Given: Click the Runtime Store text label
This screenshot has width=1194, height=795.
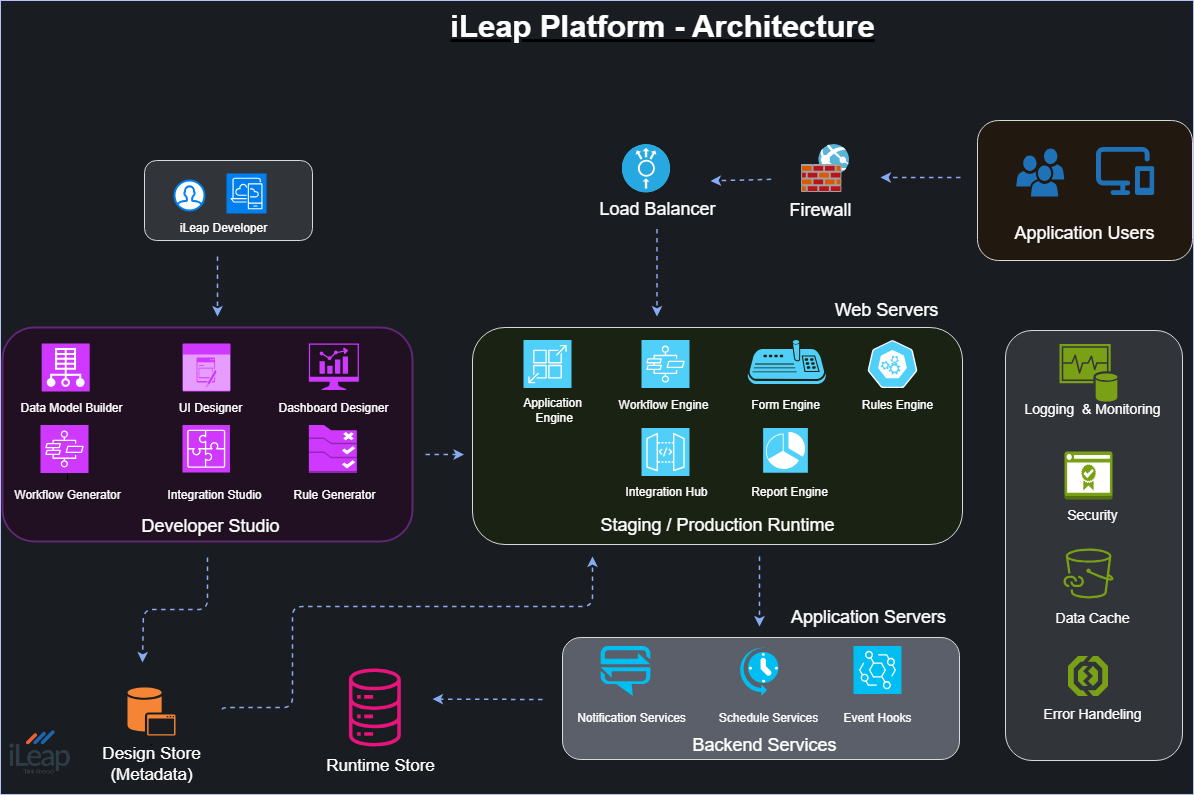Looking at the screenshot, I should [x=380, y=765].
